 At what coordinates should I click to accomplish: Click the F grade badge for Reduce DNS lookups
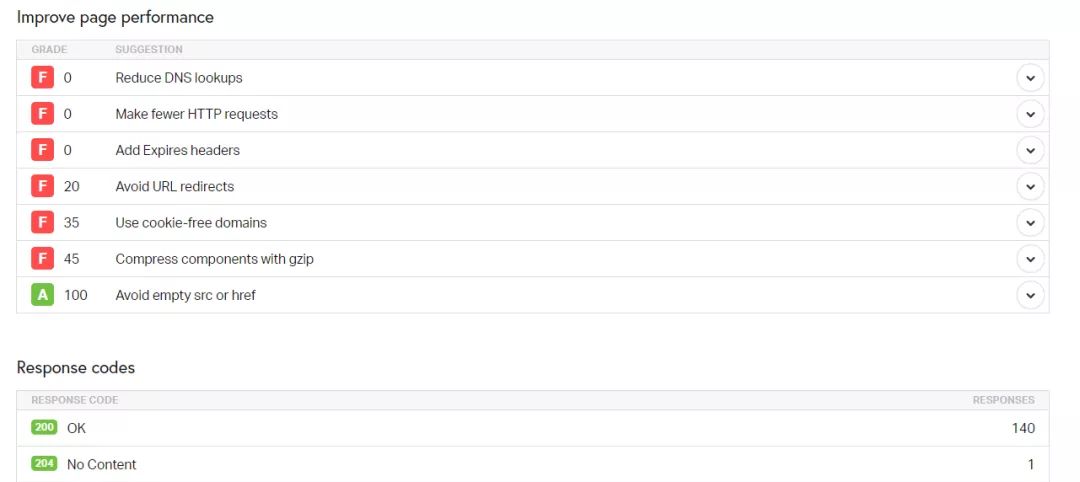(42, 78)
